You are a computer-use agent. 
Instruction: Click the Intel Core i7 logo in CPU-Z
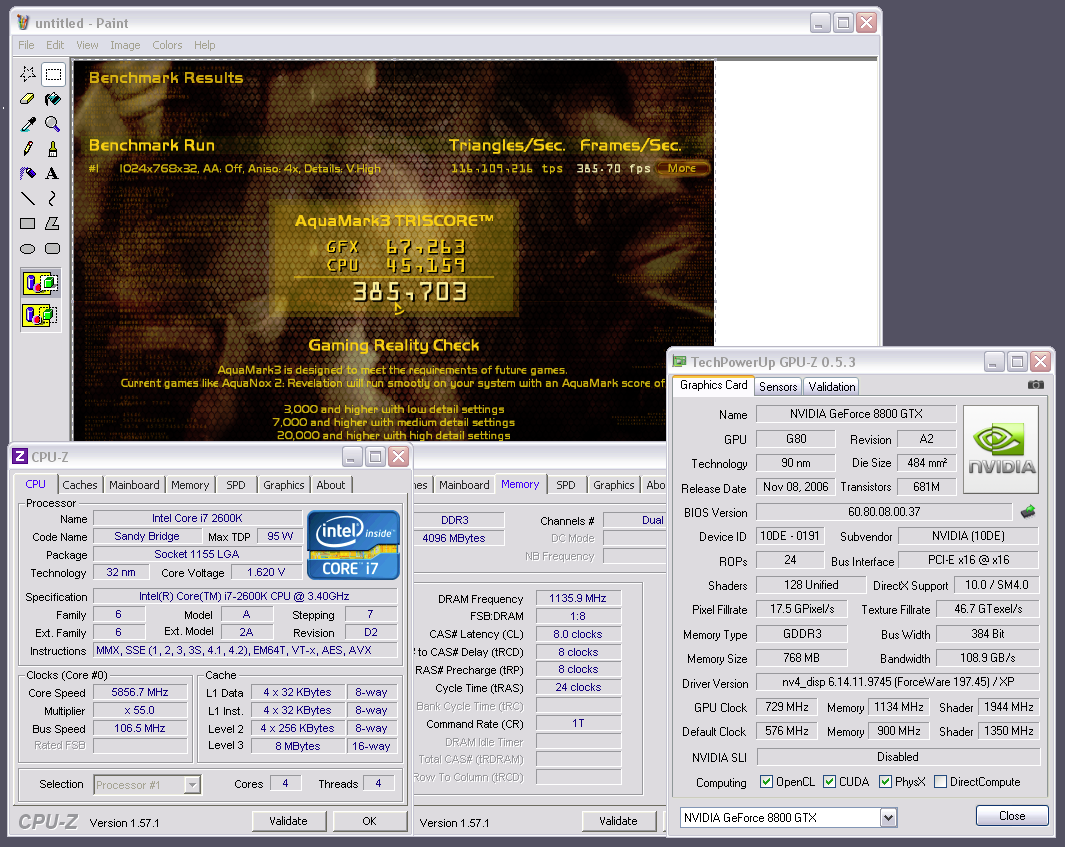pyautogui.click(x=353, y=545)
